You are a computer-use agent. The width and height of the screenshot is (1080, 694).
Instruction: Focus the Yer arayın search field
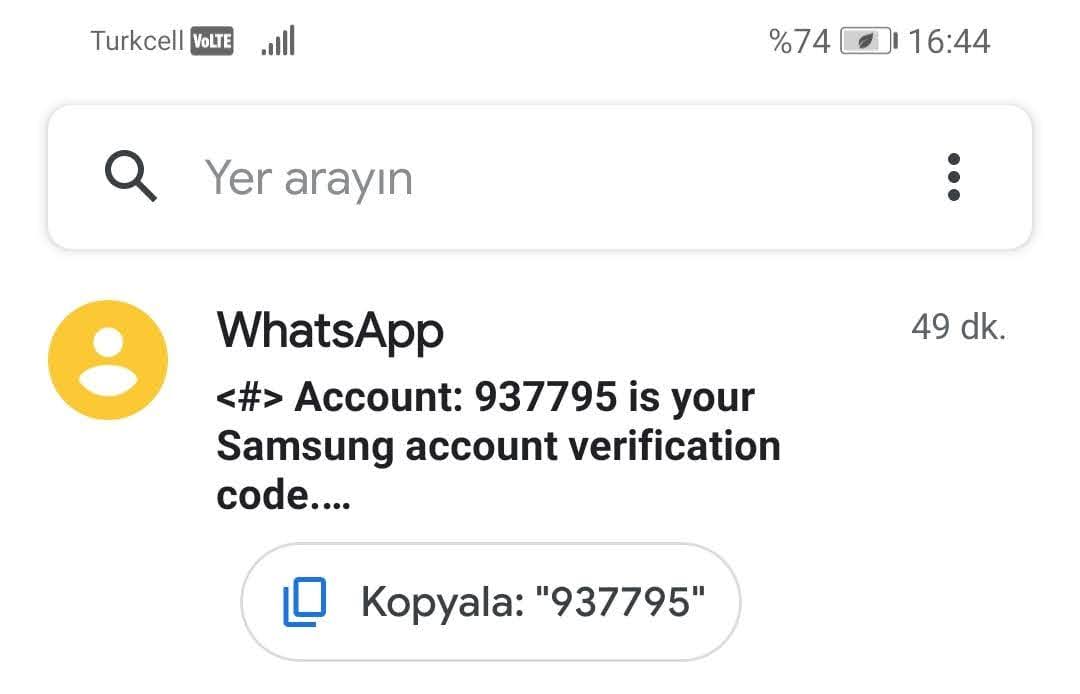pyautogui.click(x=309, y=178)
